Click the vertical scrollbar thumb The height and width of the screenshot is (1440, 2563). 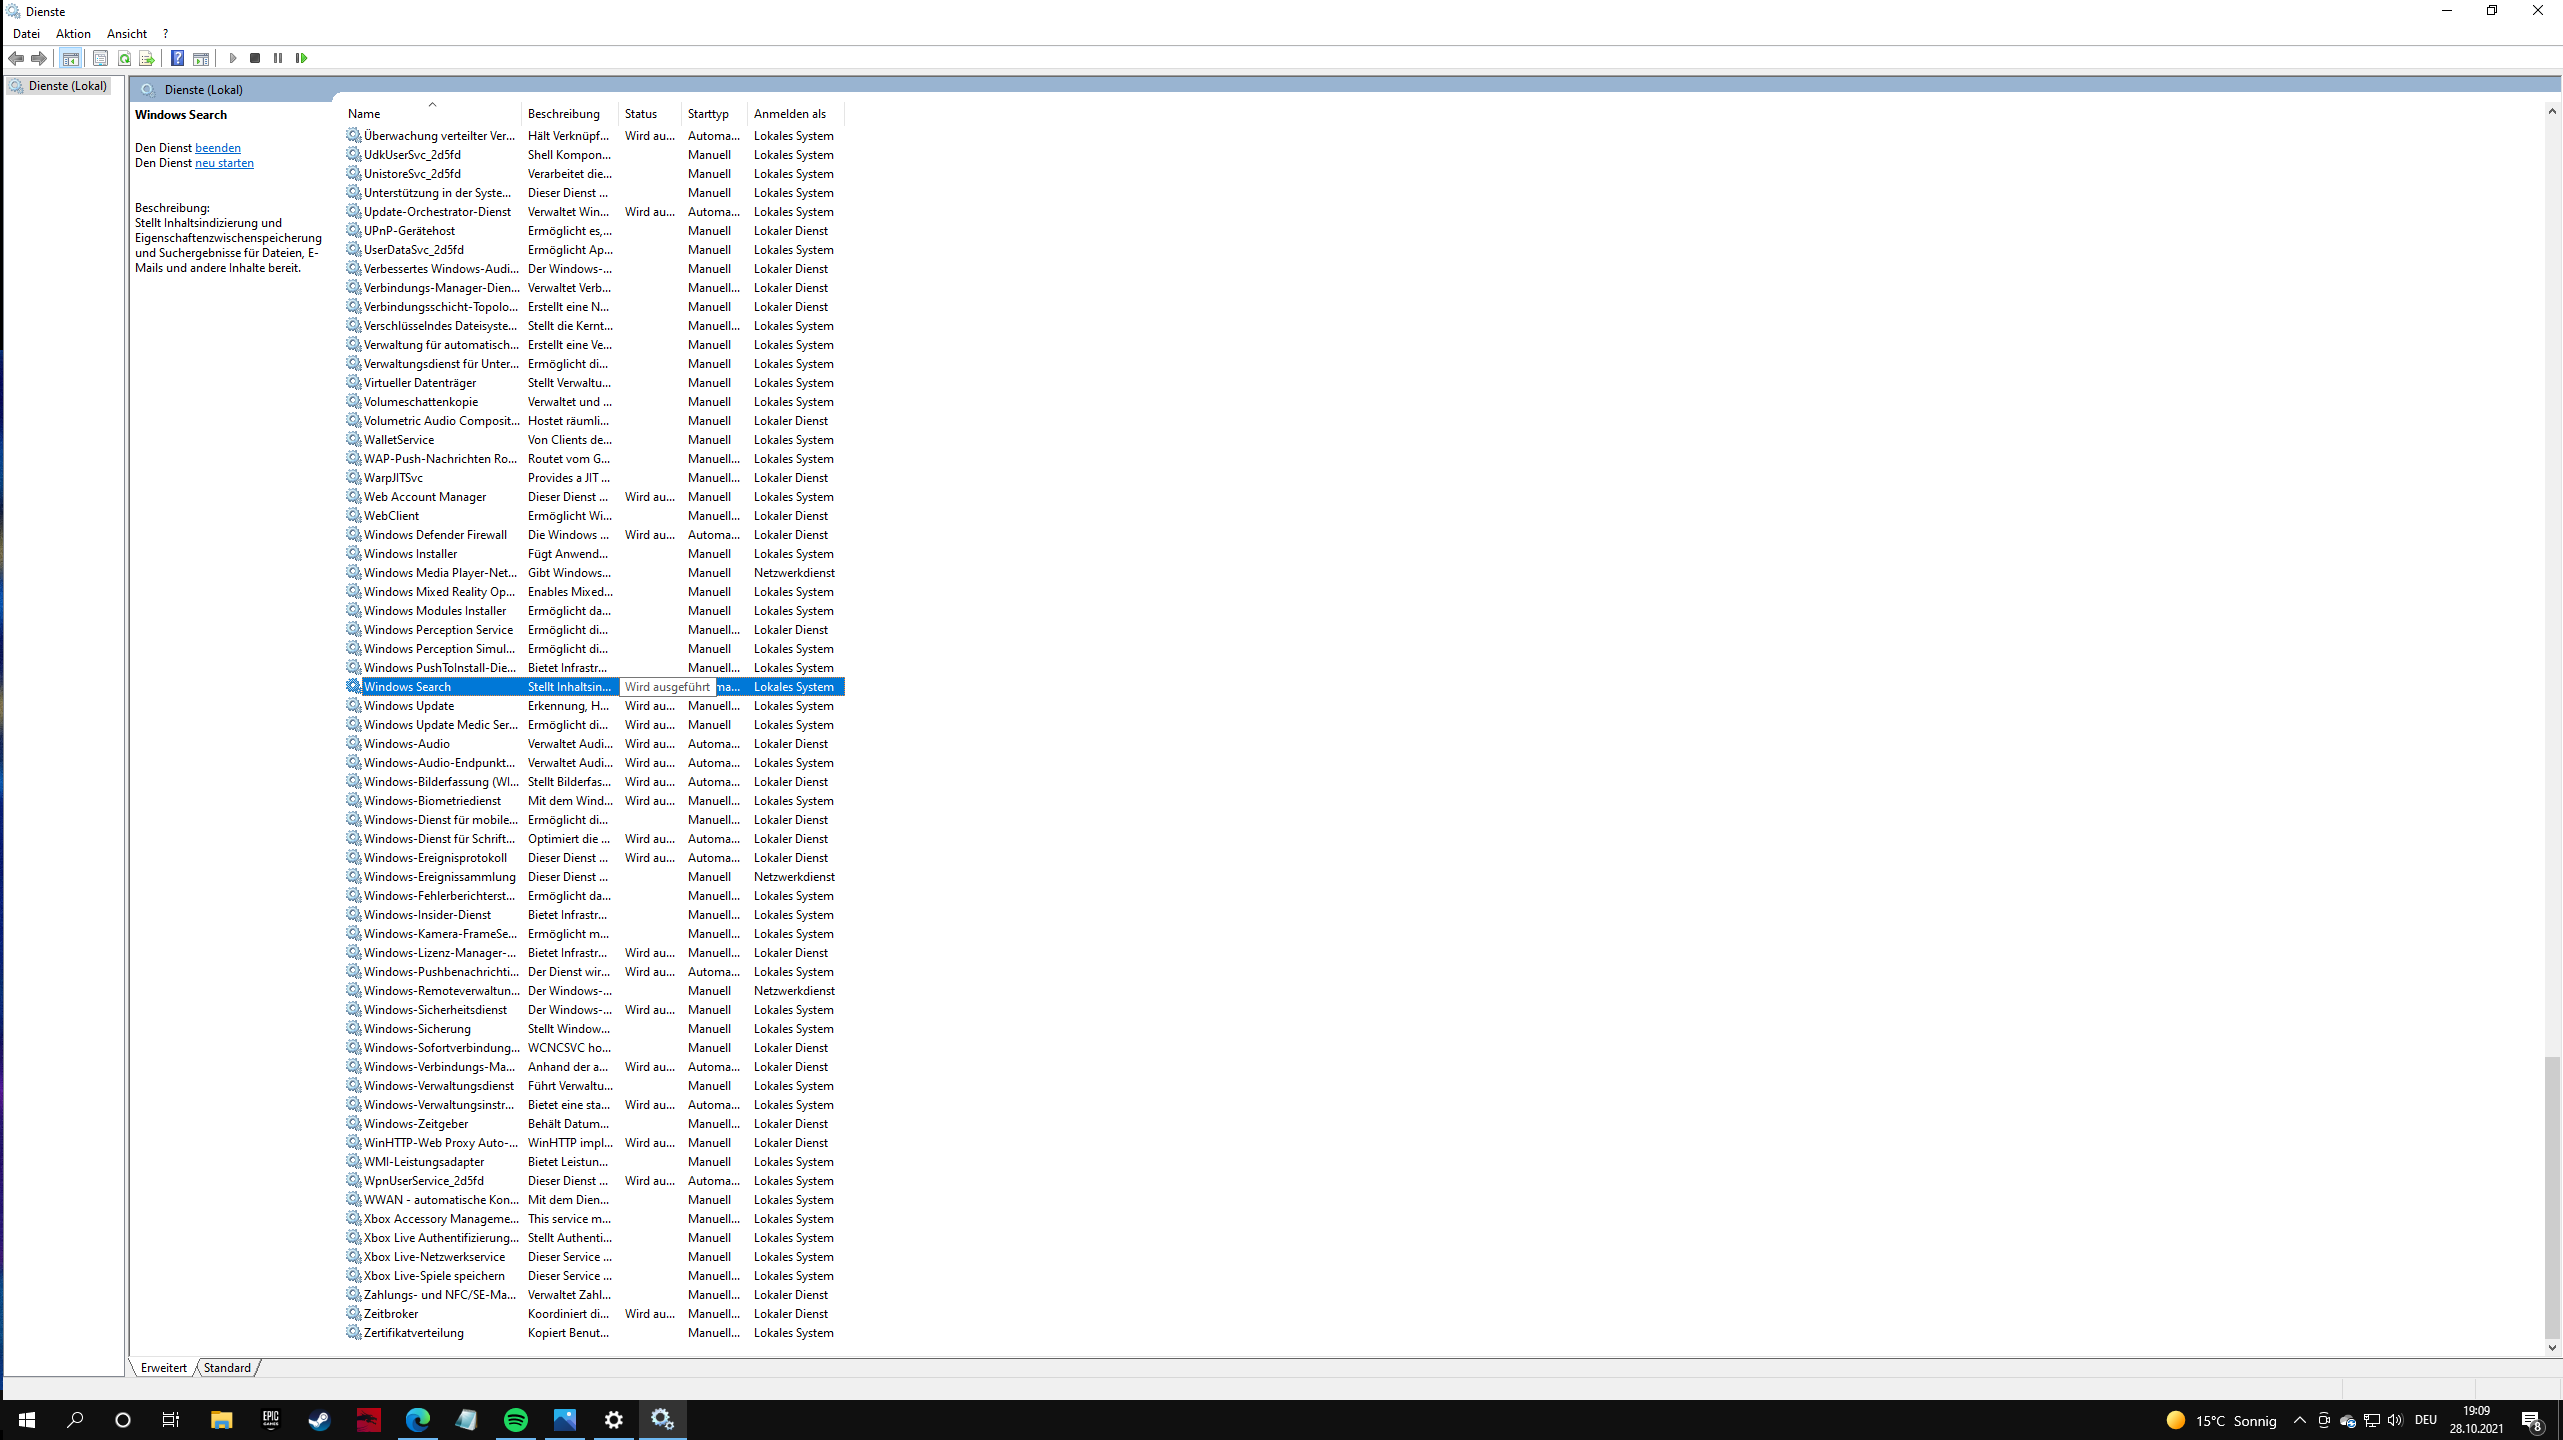click(x=2552, y=1197)
